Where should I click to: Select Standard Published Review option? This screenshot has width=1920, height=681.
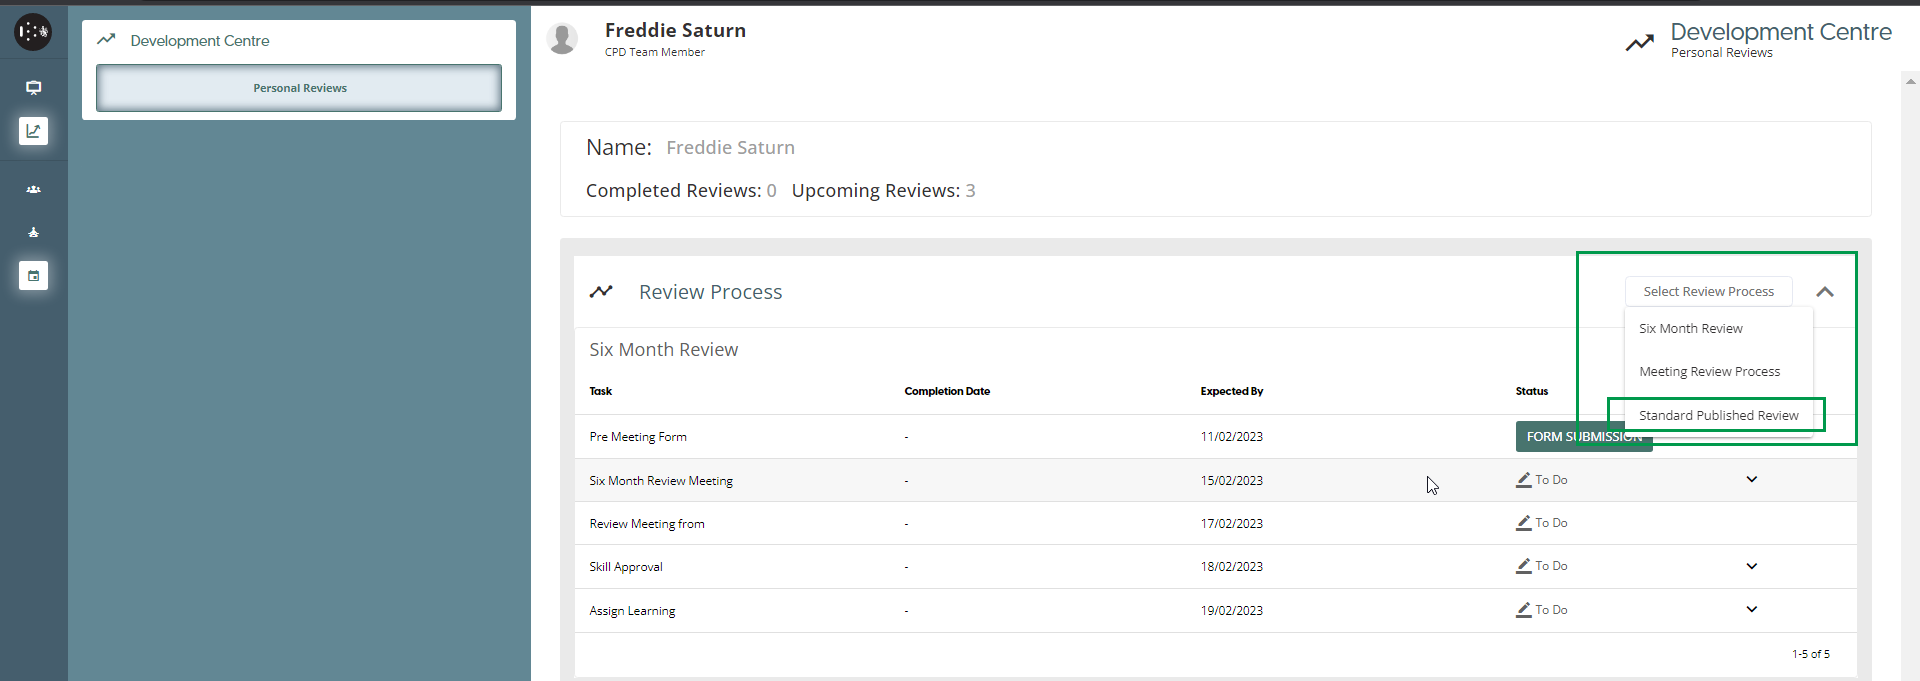coord(1718,415)
